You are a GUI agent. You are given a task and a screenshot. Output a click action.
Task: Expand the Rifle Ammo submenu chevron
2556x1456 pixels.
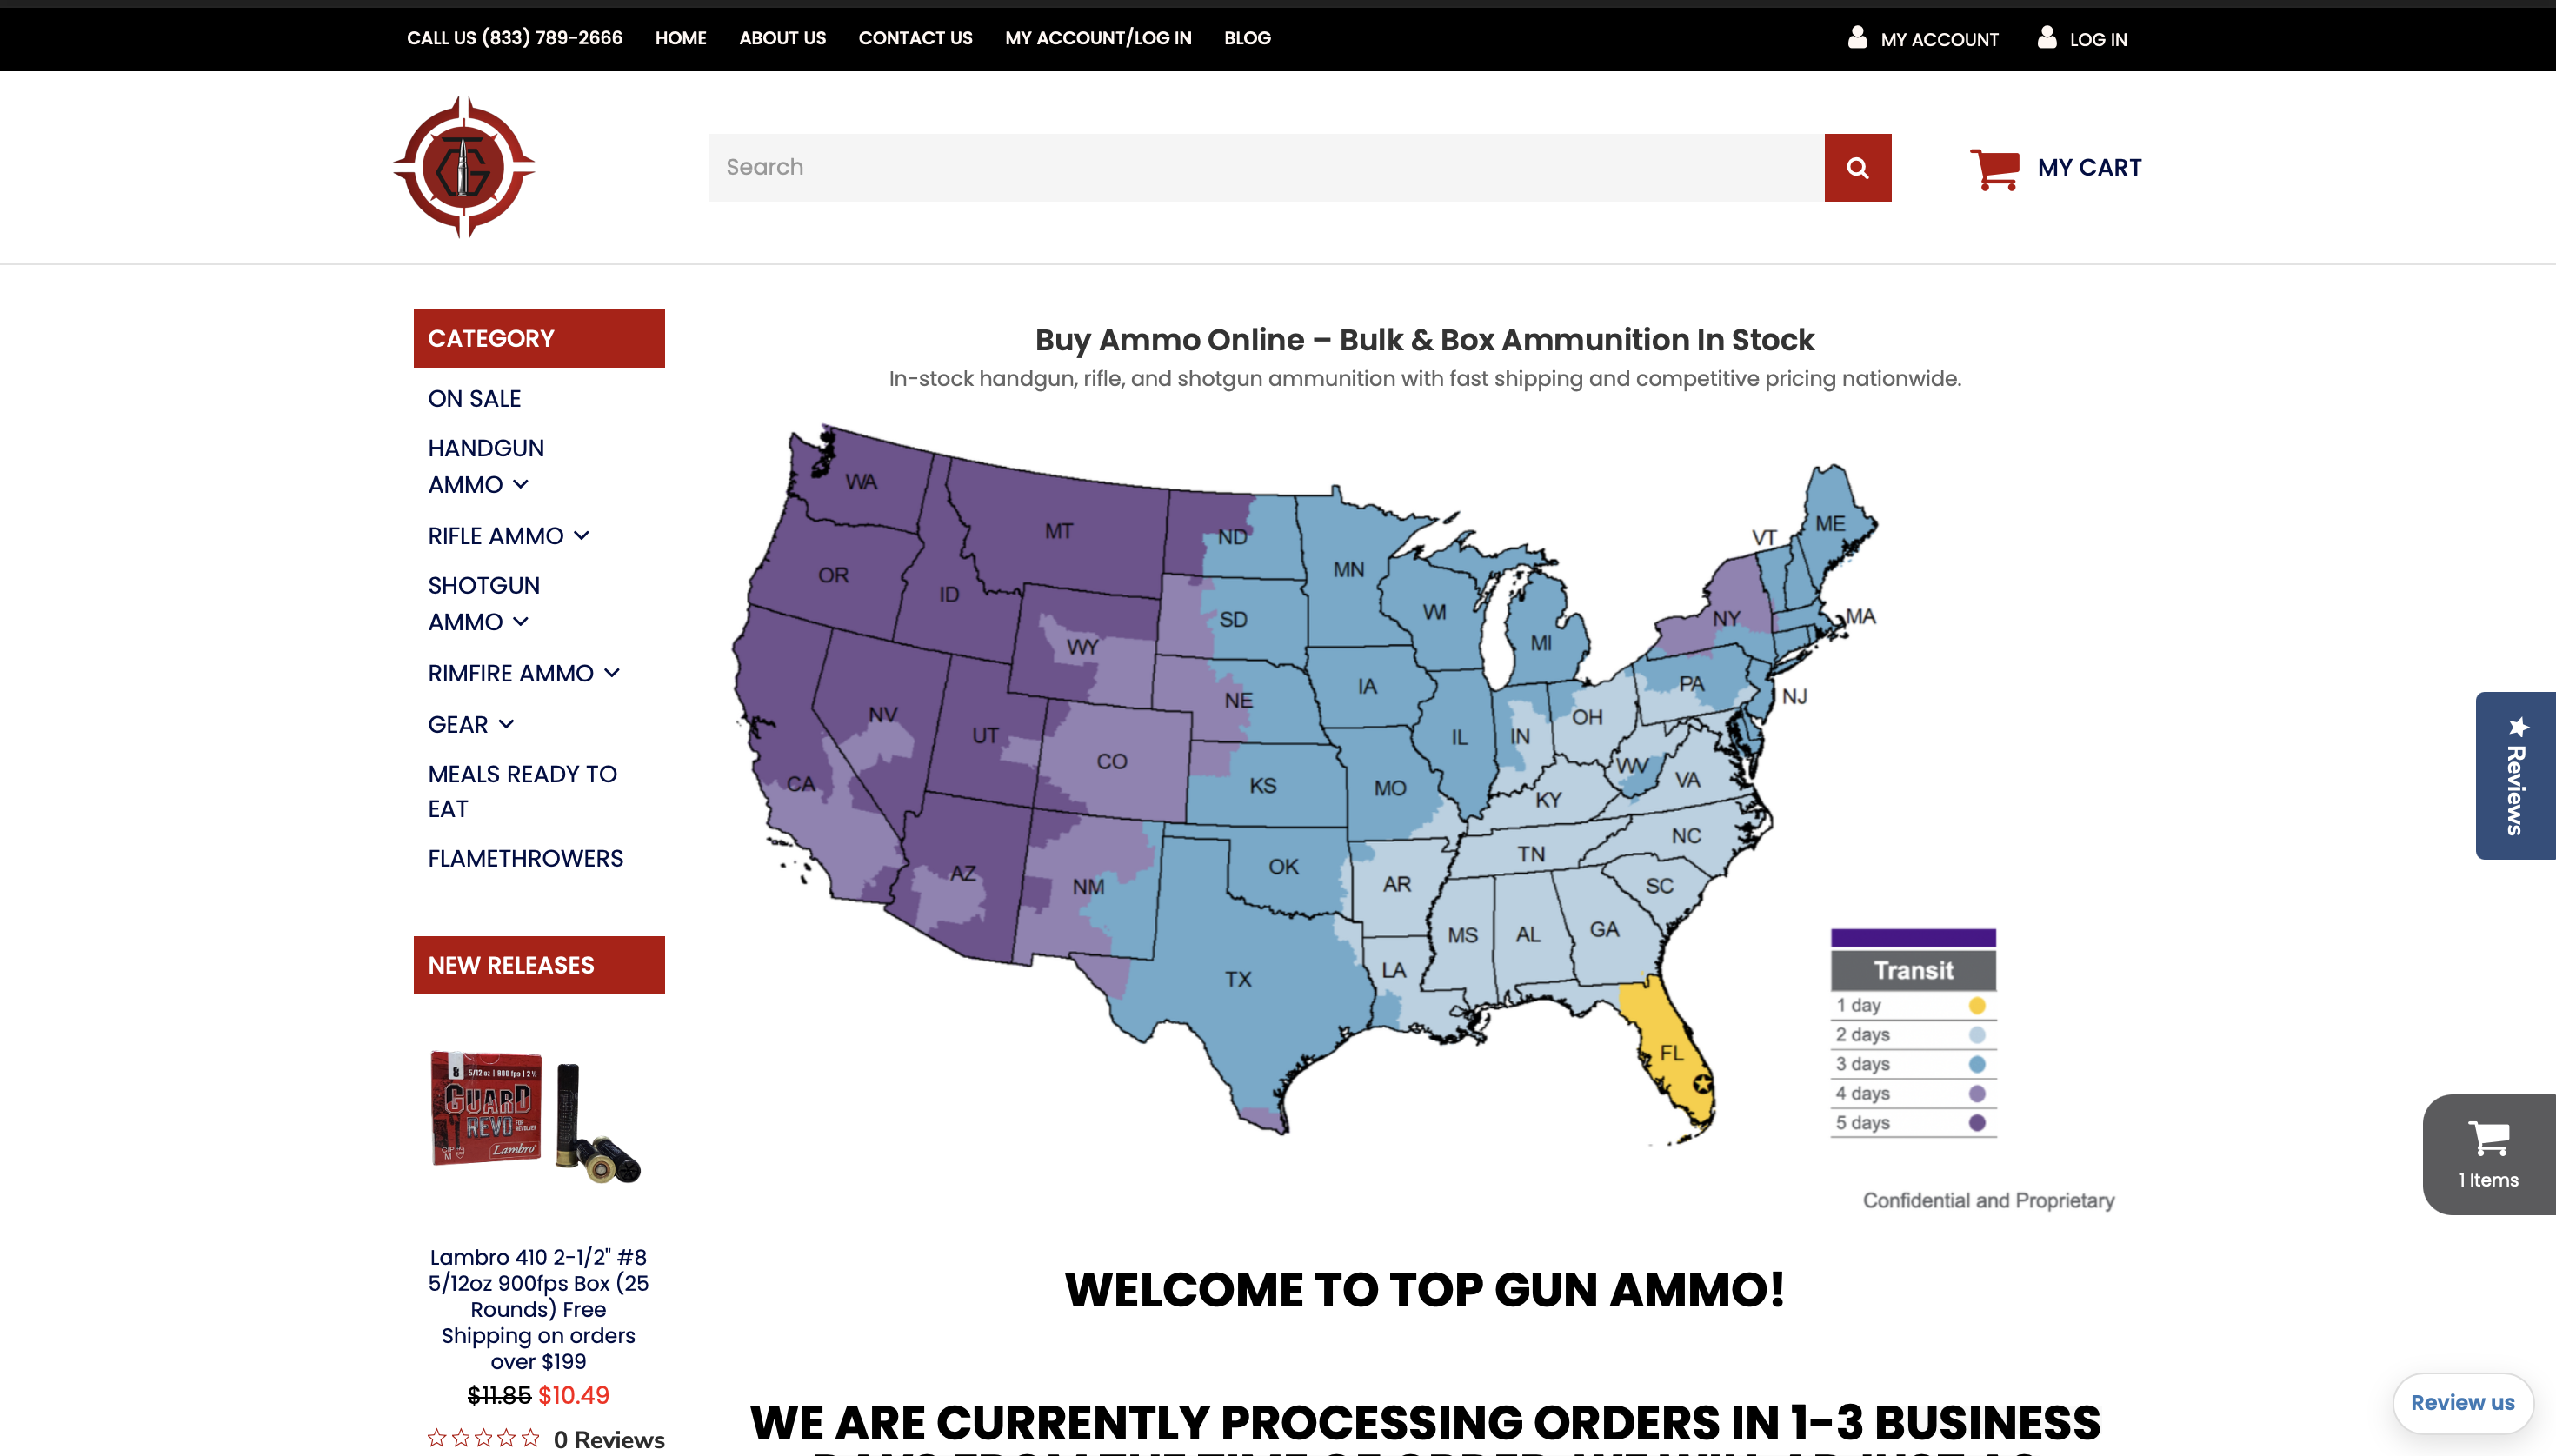coord(582,535)
